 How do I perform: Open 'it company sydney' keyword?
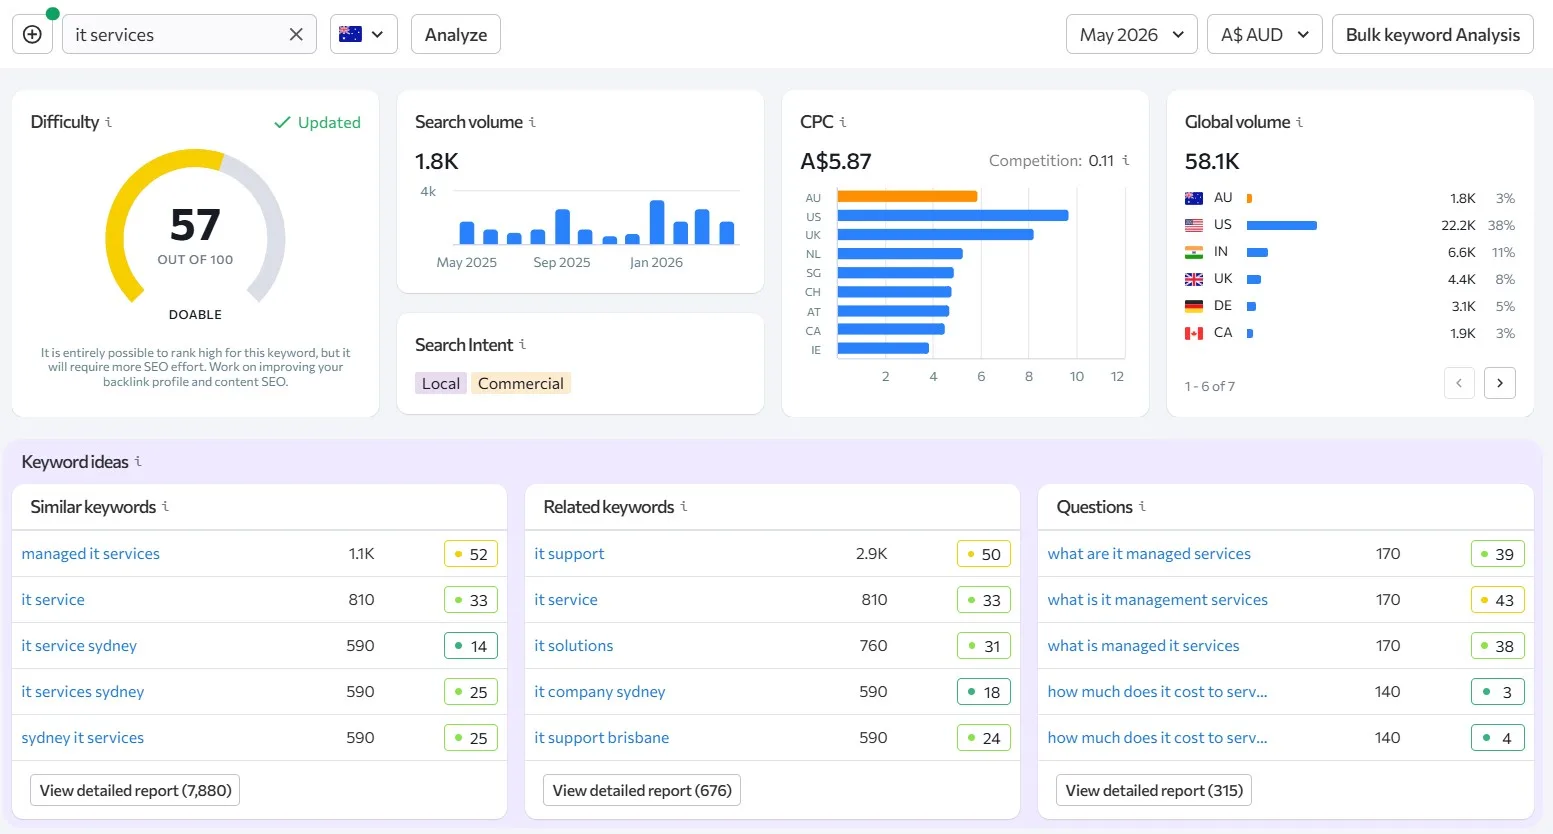tap(600, 691)
